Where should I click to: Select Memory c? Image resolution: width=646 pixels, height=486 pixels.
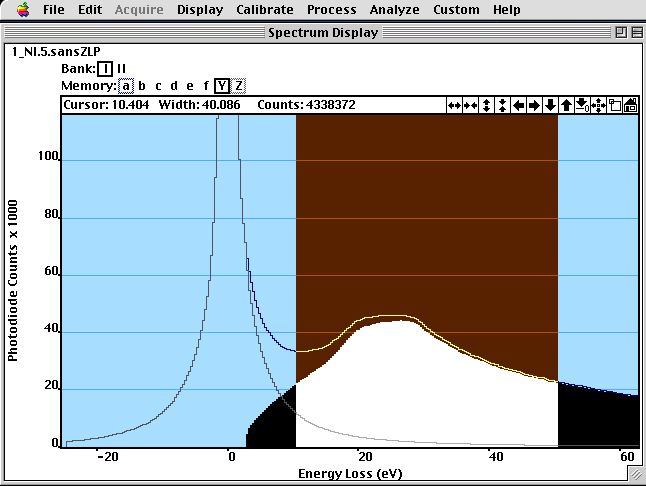pyautogui.click(x=158, y=86)
